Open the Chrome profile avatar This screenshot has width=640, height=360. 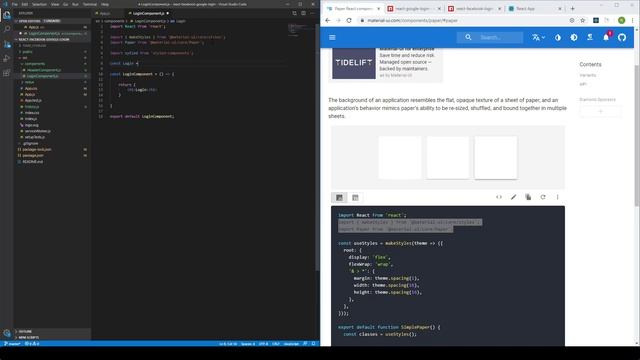point(622,20)
